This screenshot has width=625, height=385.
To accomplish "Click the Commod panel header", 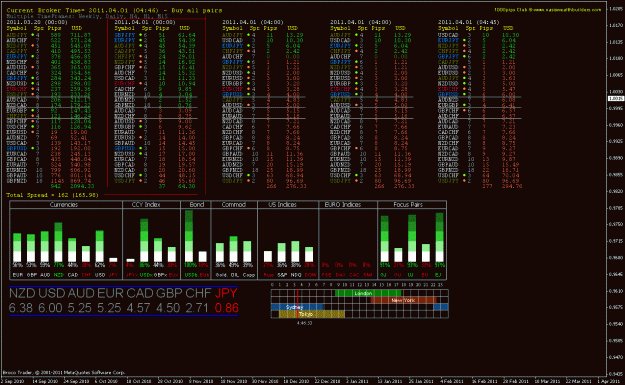I will click(x=234, y=204).
